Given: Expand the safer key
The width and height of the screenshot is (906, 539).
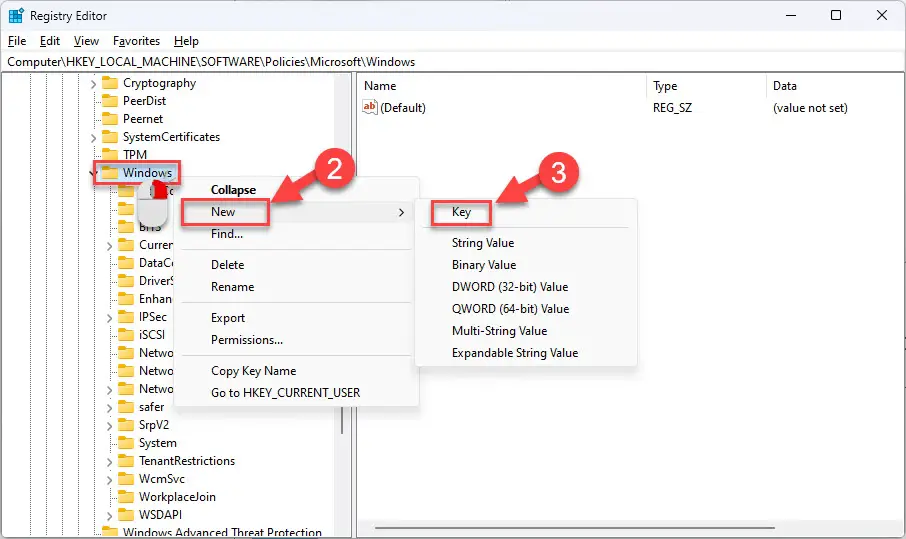Looking at the screenshot, I should [x=109, y=407].
